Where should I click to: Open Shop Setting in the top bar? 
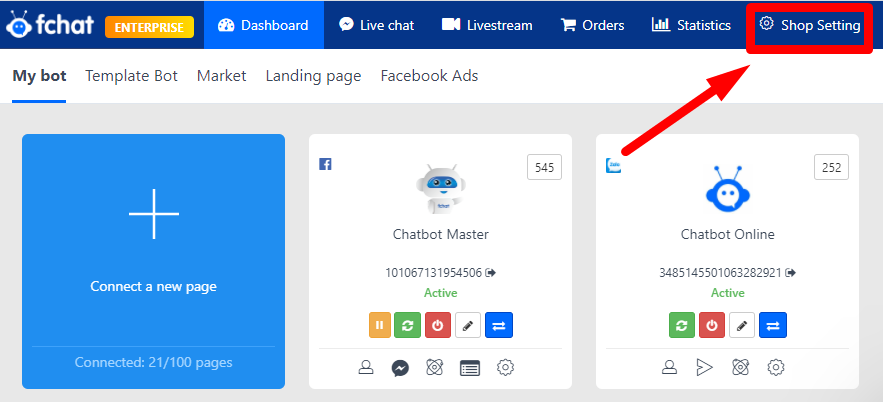(809, 25)
